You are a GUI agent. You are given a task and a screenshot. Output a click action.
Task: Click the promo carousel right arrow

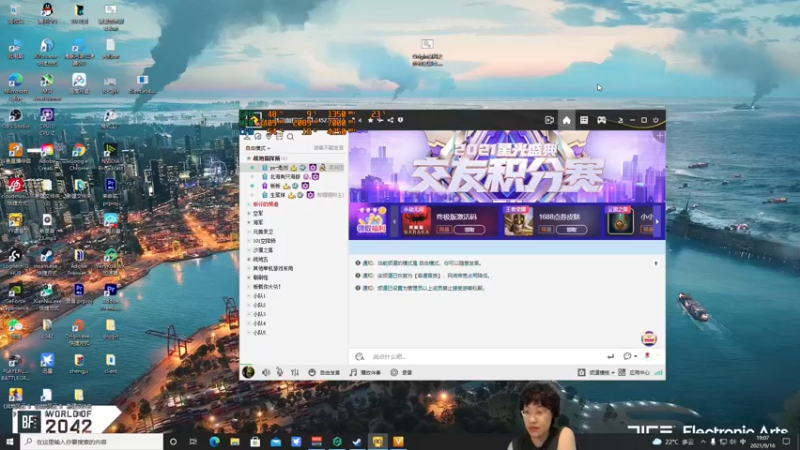[657, 221]
